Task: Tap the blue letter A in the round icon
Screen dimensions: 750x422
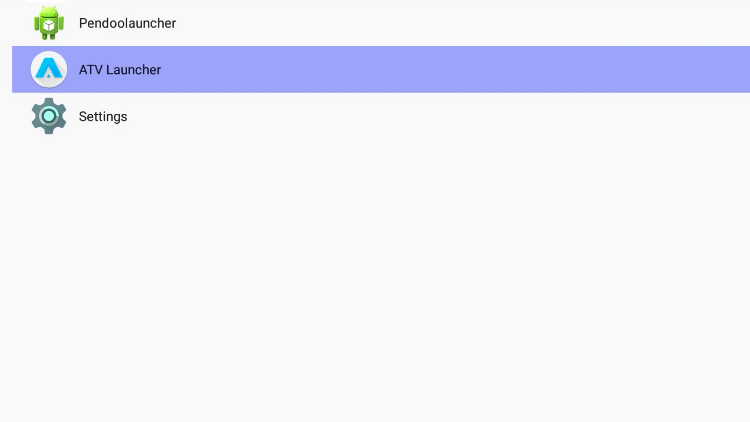Action: [48, 70]
